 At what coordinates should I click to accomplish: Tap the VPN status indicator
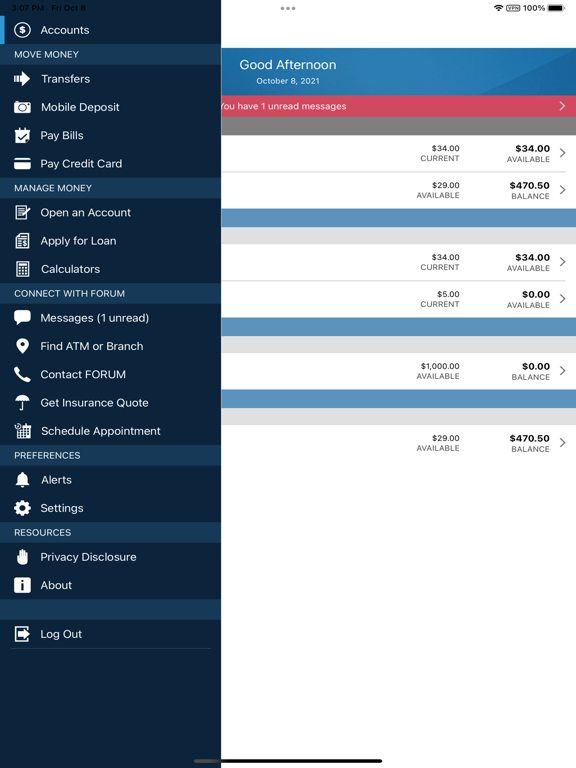(513, 8)
